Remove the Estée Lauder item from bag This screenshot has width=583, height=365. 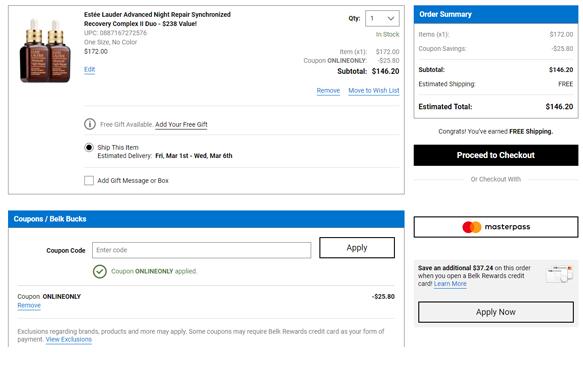click(328, 91)
